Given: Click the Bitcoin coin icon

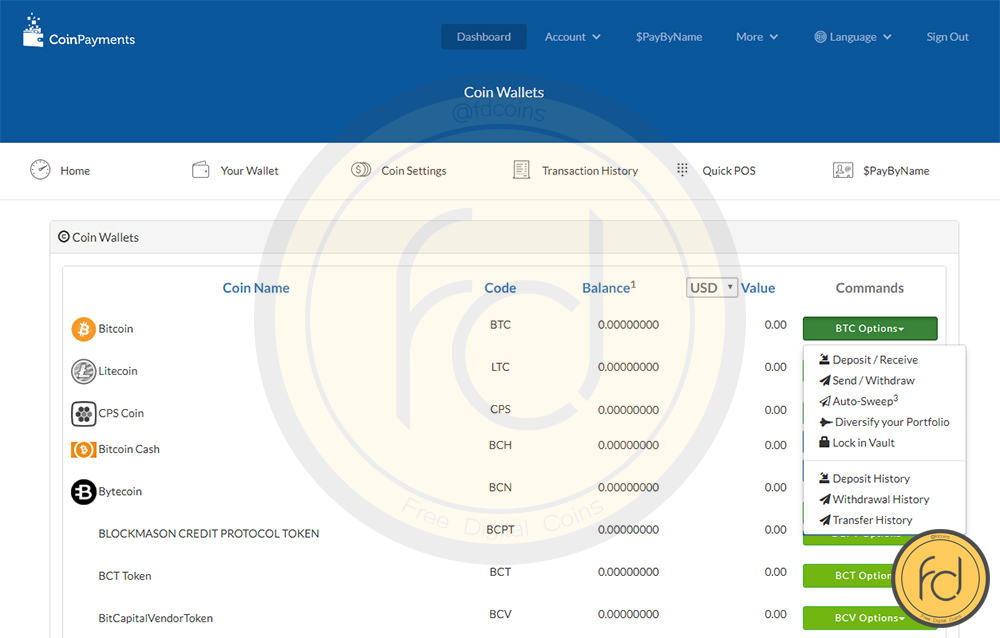Looking at the screenshot, I should click(84, 329).
